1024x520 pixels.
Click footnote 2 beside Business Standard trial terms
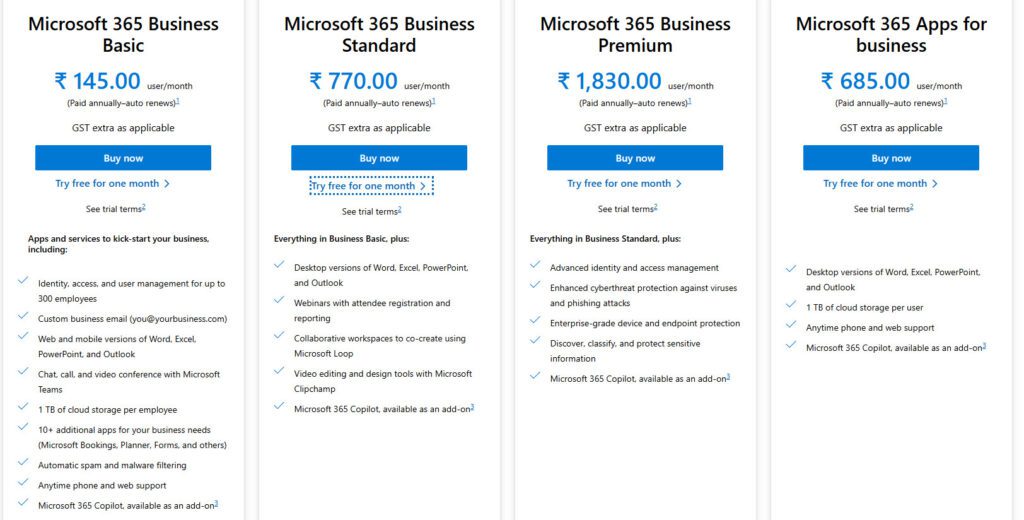400,210
